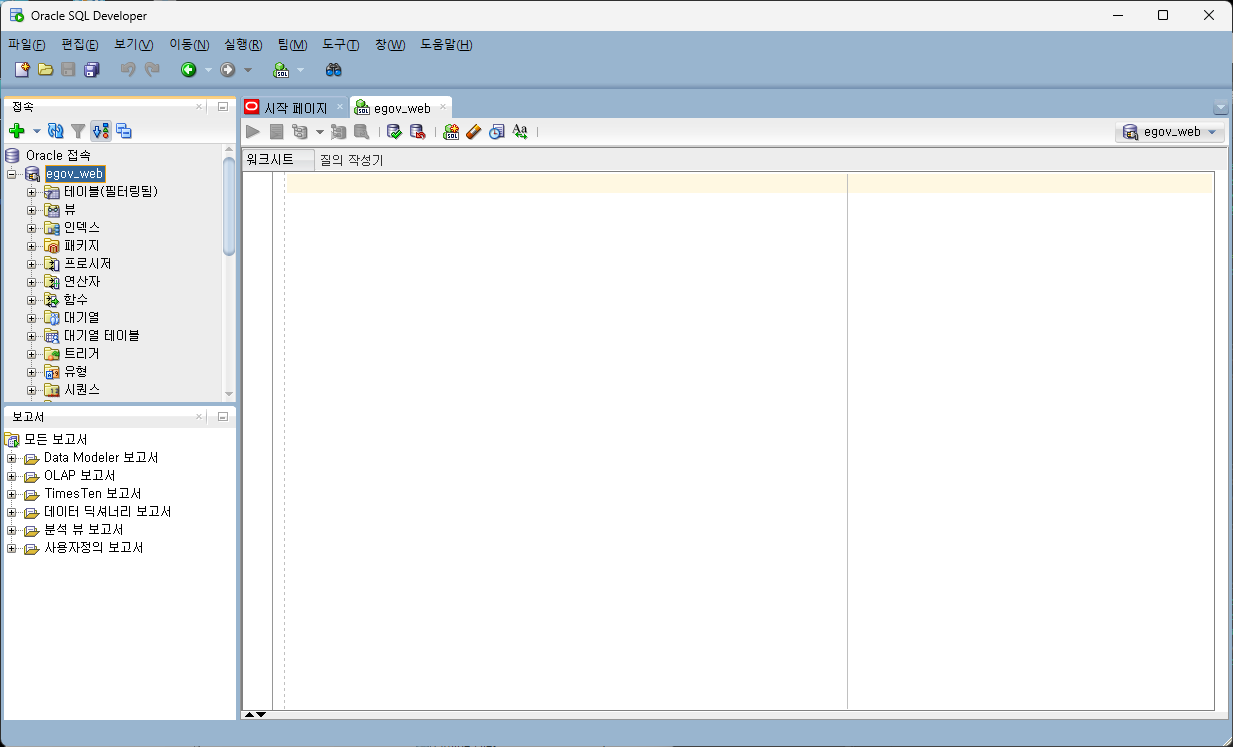Click the eraser Clear icon

point(474,132)
